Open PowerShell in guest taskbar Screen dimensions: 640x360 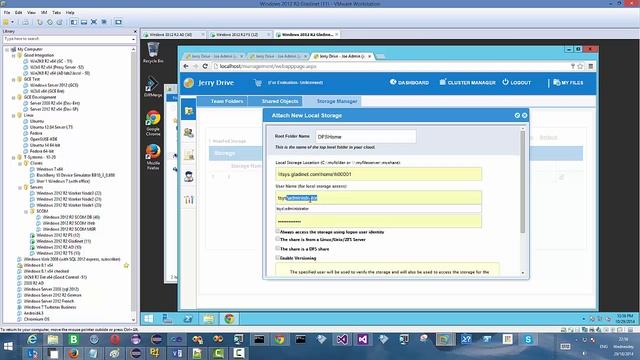pos(188,319)
